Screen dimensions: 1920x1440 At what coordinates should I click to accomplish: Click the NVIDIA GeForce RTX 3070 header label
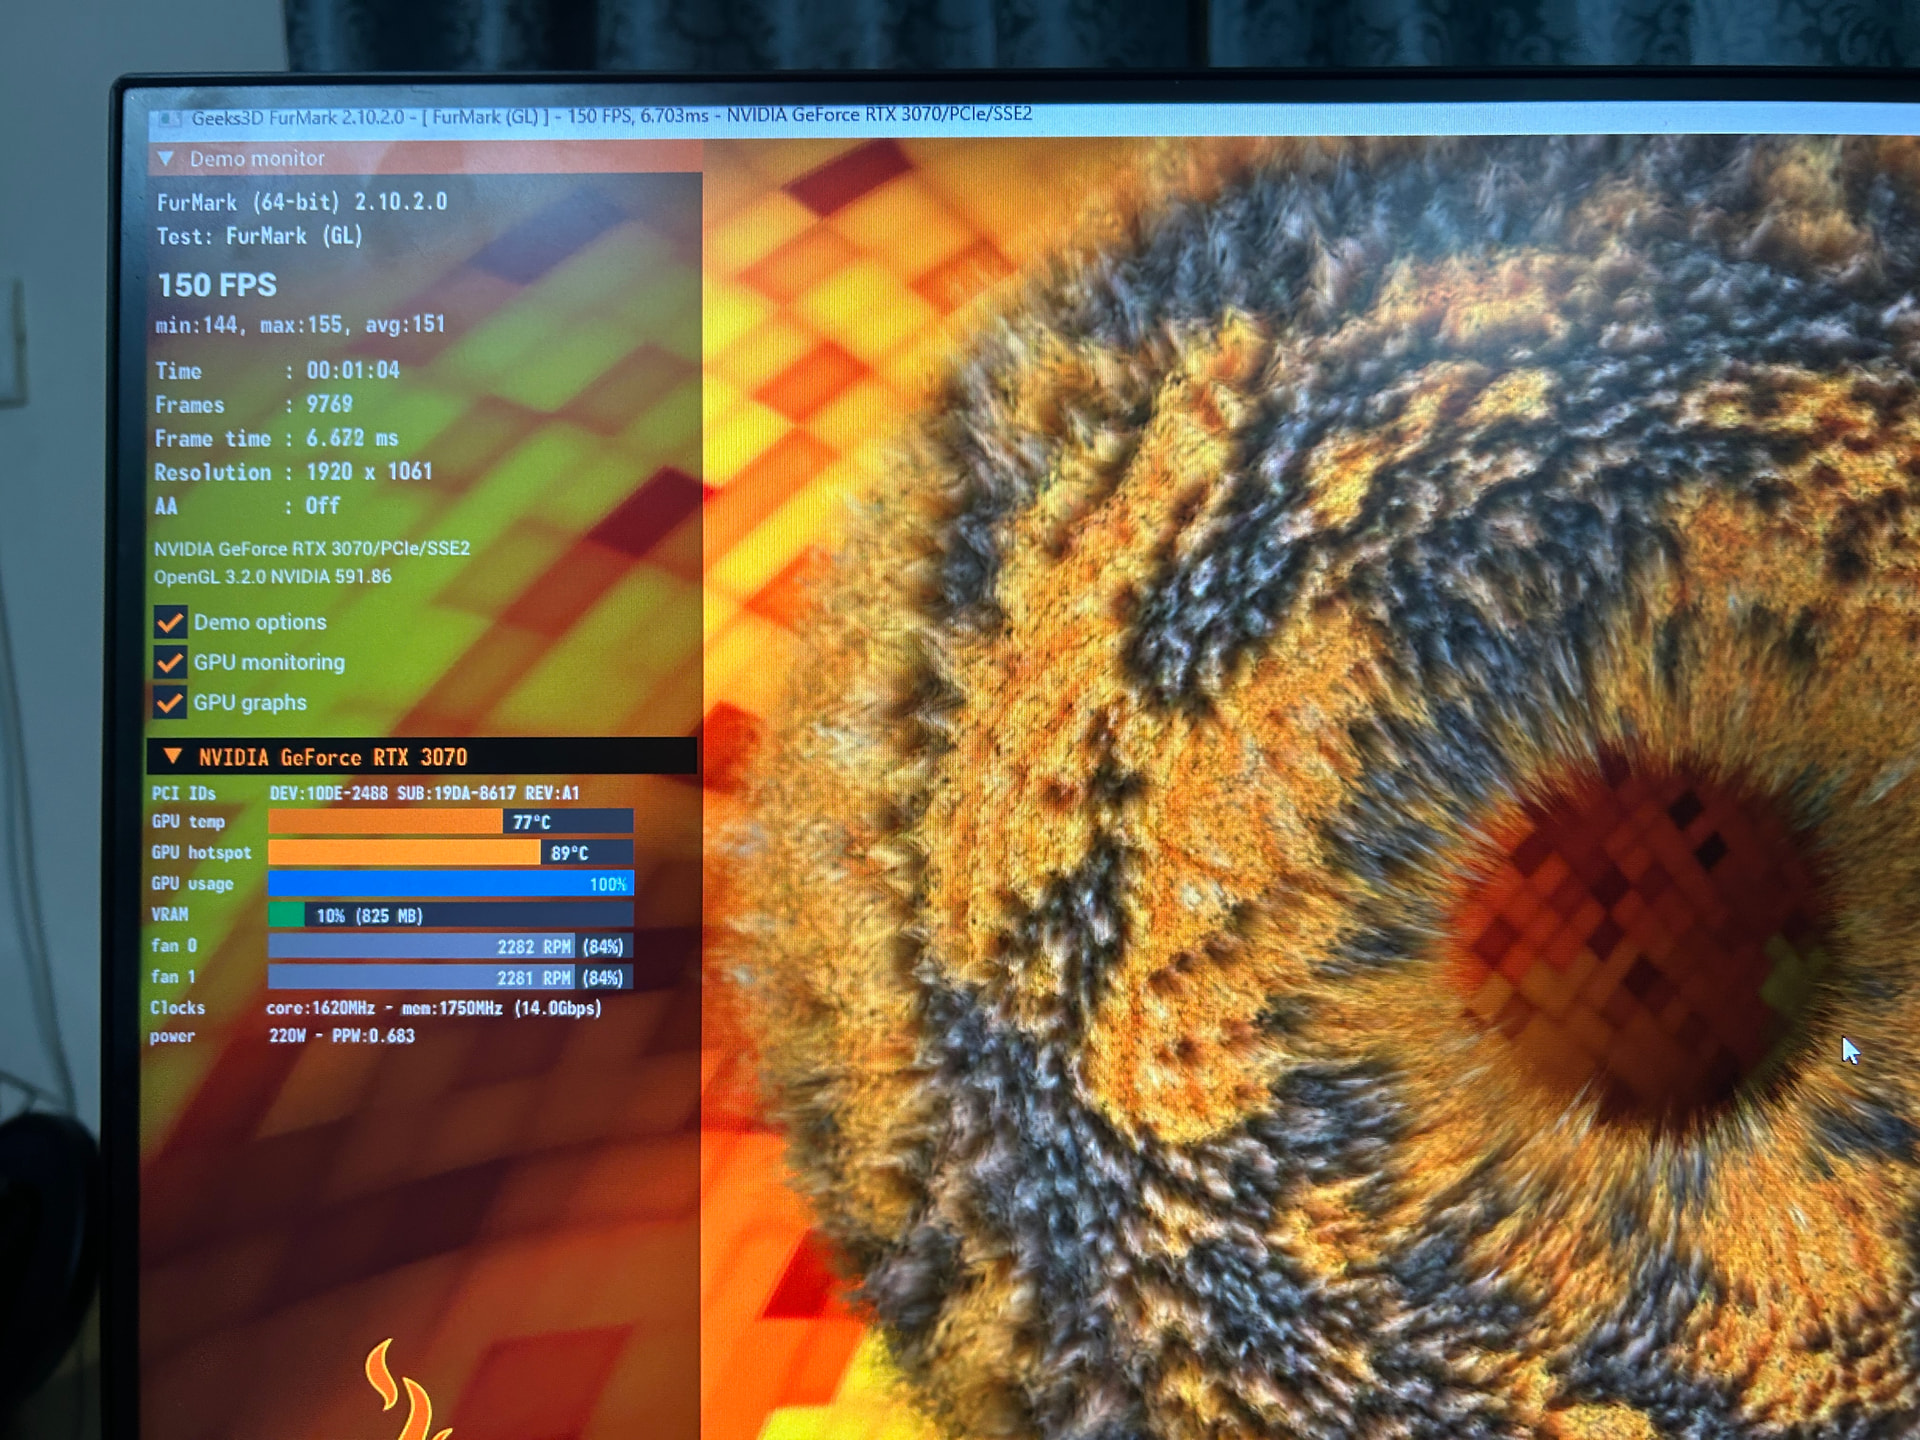point(332,757)
